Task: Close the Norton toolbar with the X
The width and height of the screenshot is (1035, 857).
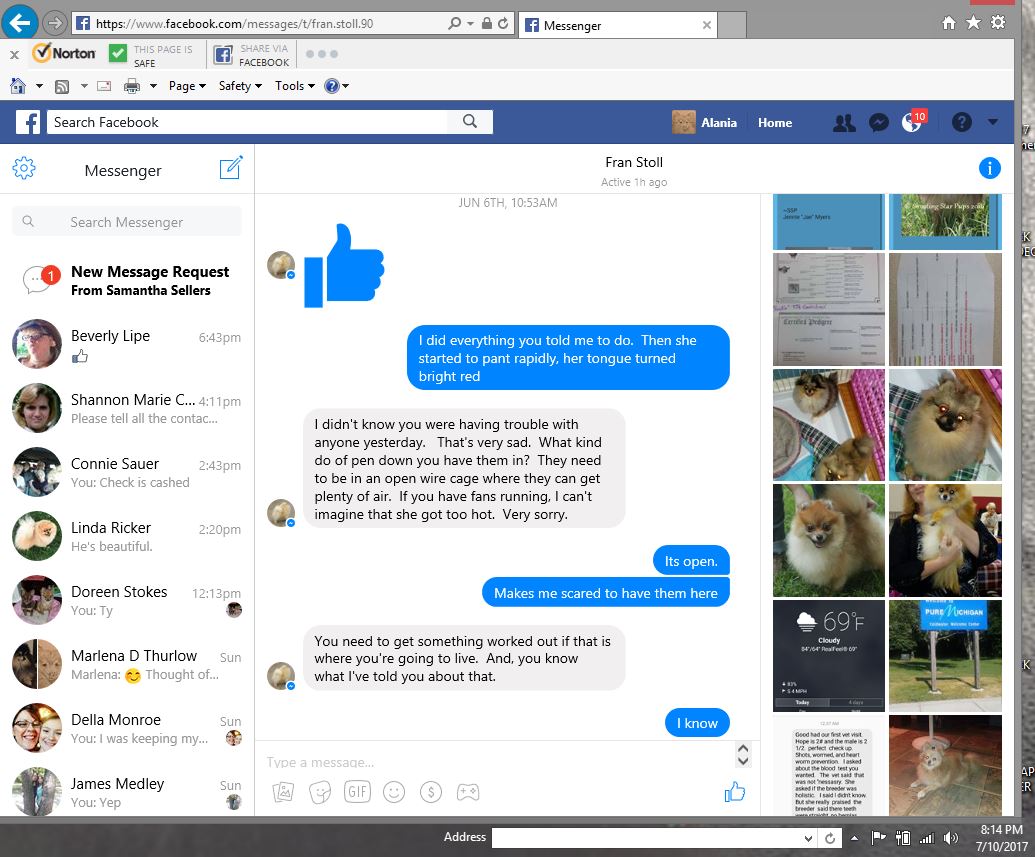Action: 14,55
